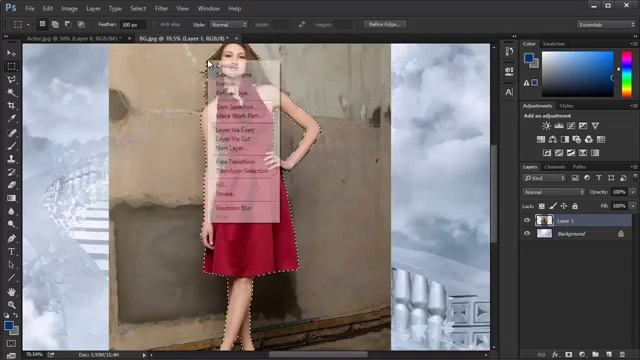Select the Rectangular Marquee tool in toolbox
This screenshot has width=640, height=360.
pos(11,66)
